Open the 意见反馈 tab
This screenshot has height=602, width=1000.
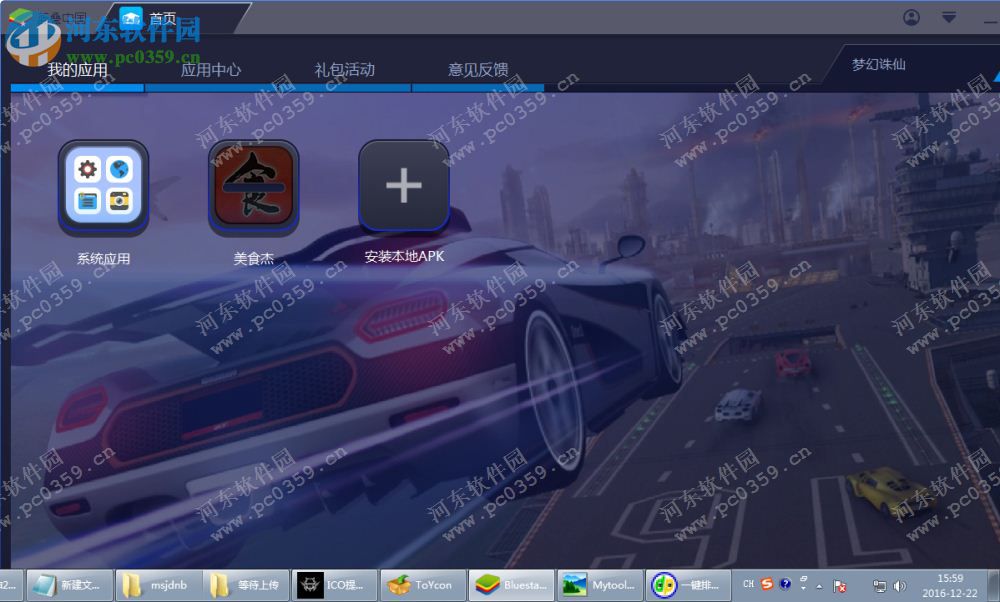(x=478, y=70)
